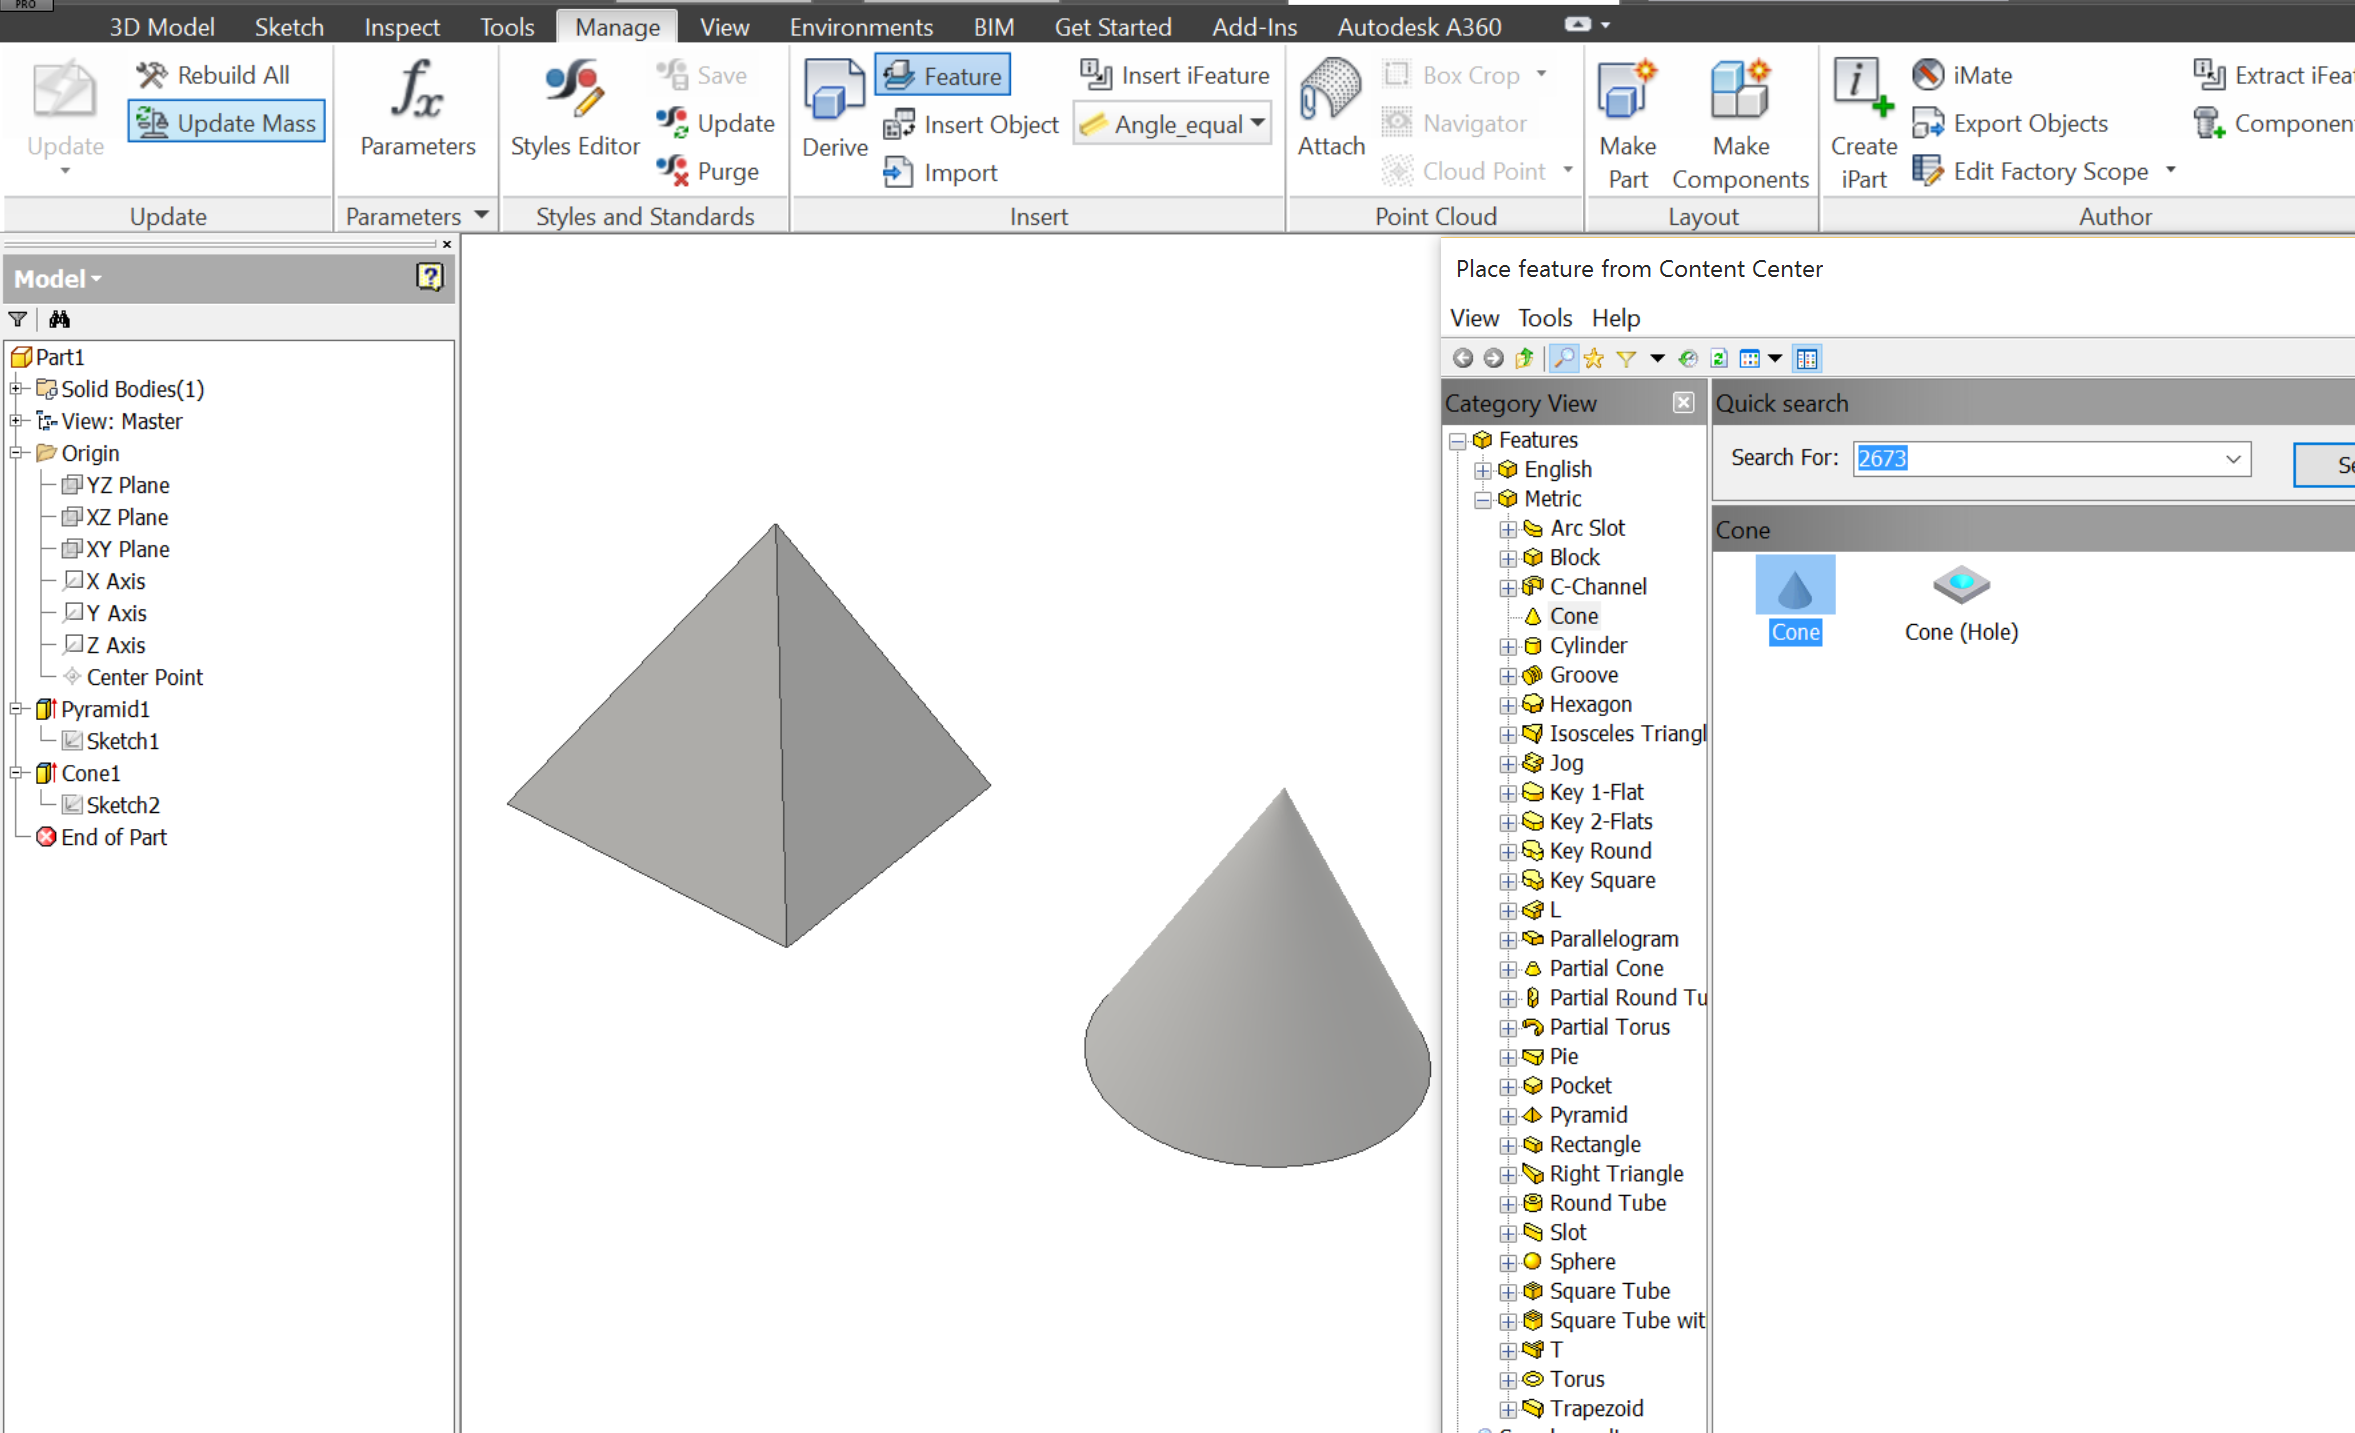This screenshot has height=1433, width=2355.
Task: Toggle the filter funnel in Content Center toolbar
Action: click(1625, 357)
